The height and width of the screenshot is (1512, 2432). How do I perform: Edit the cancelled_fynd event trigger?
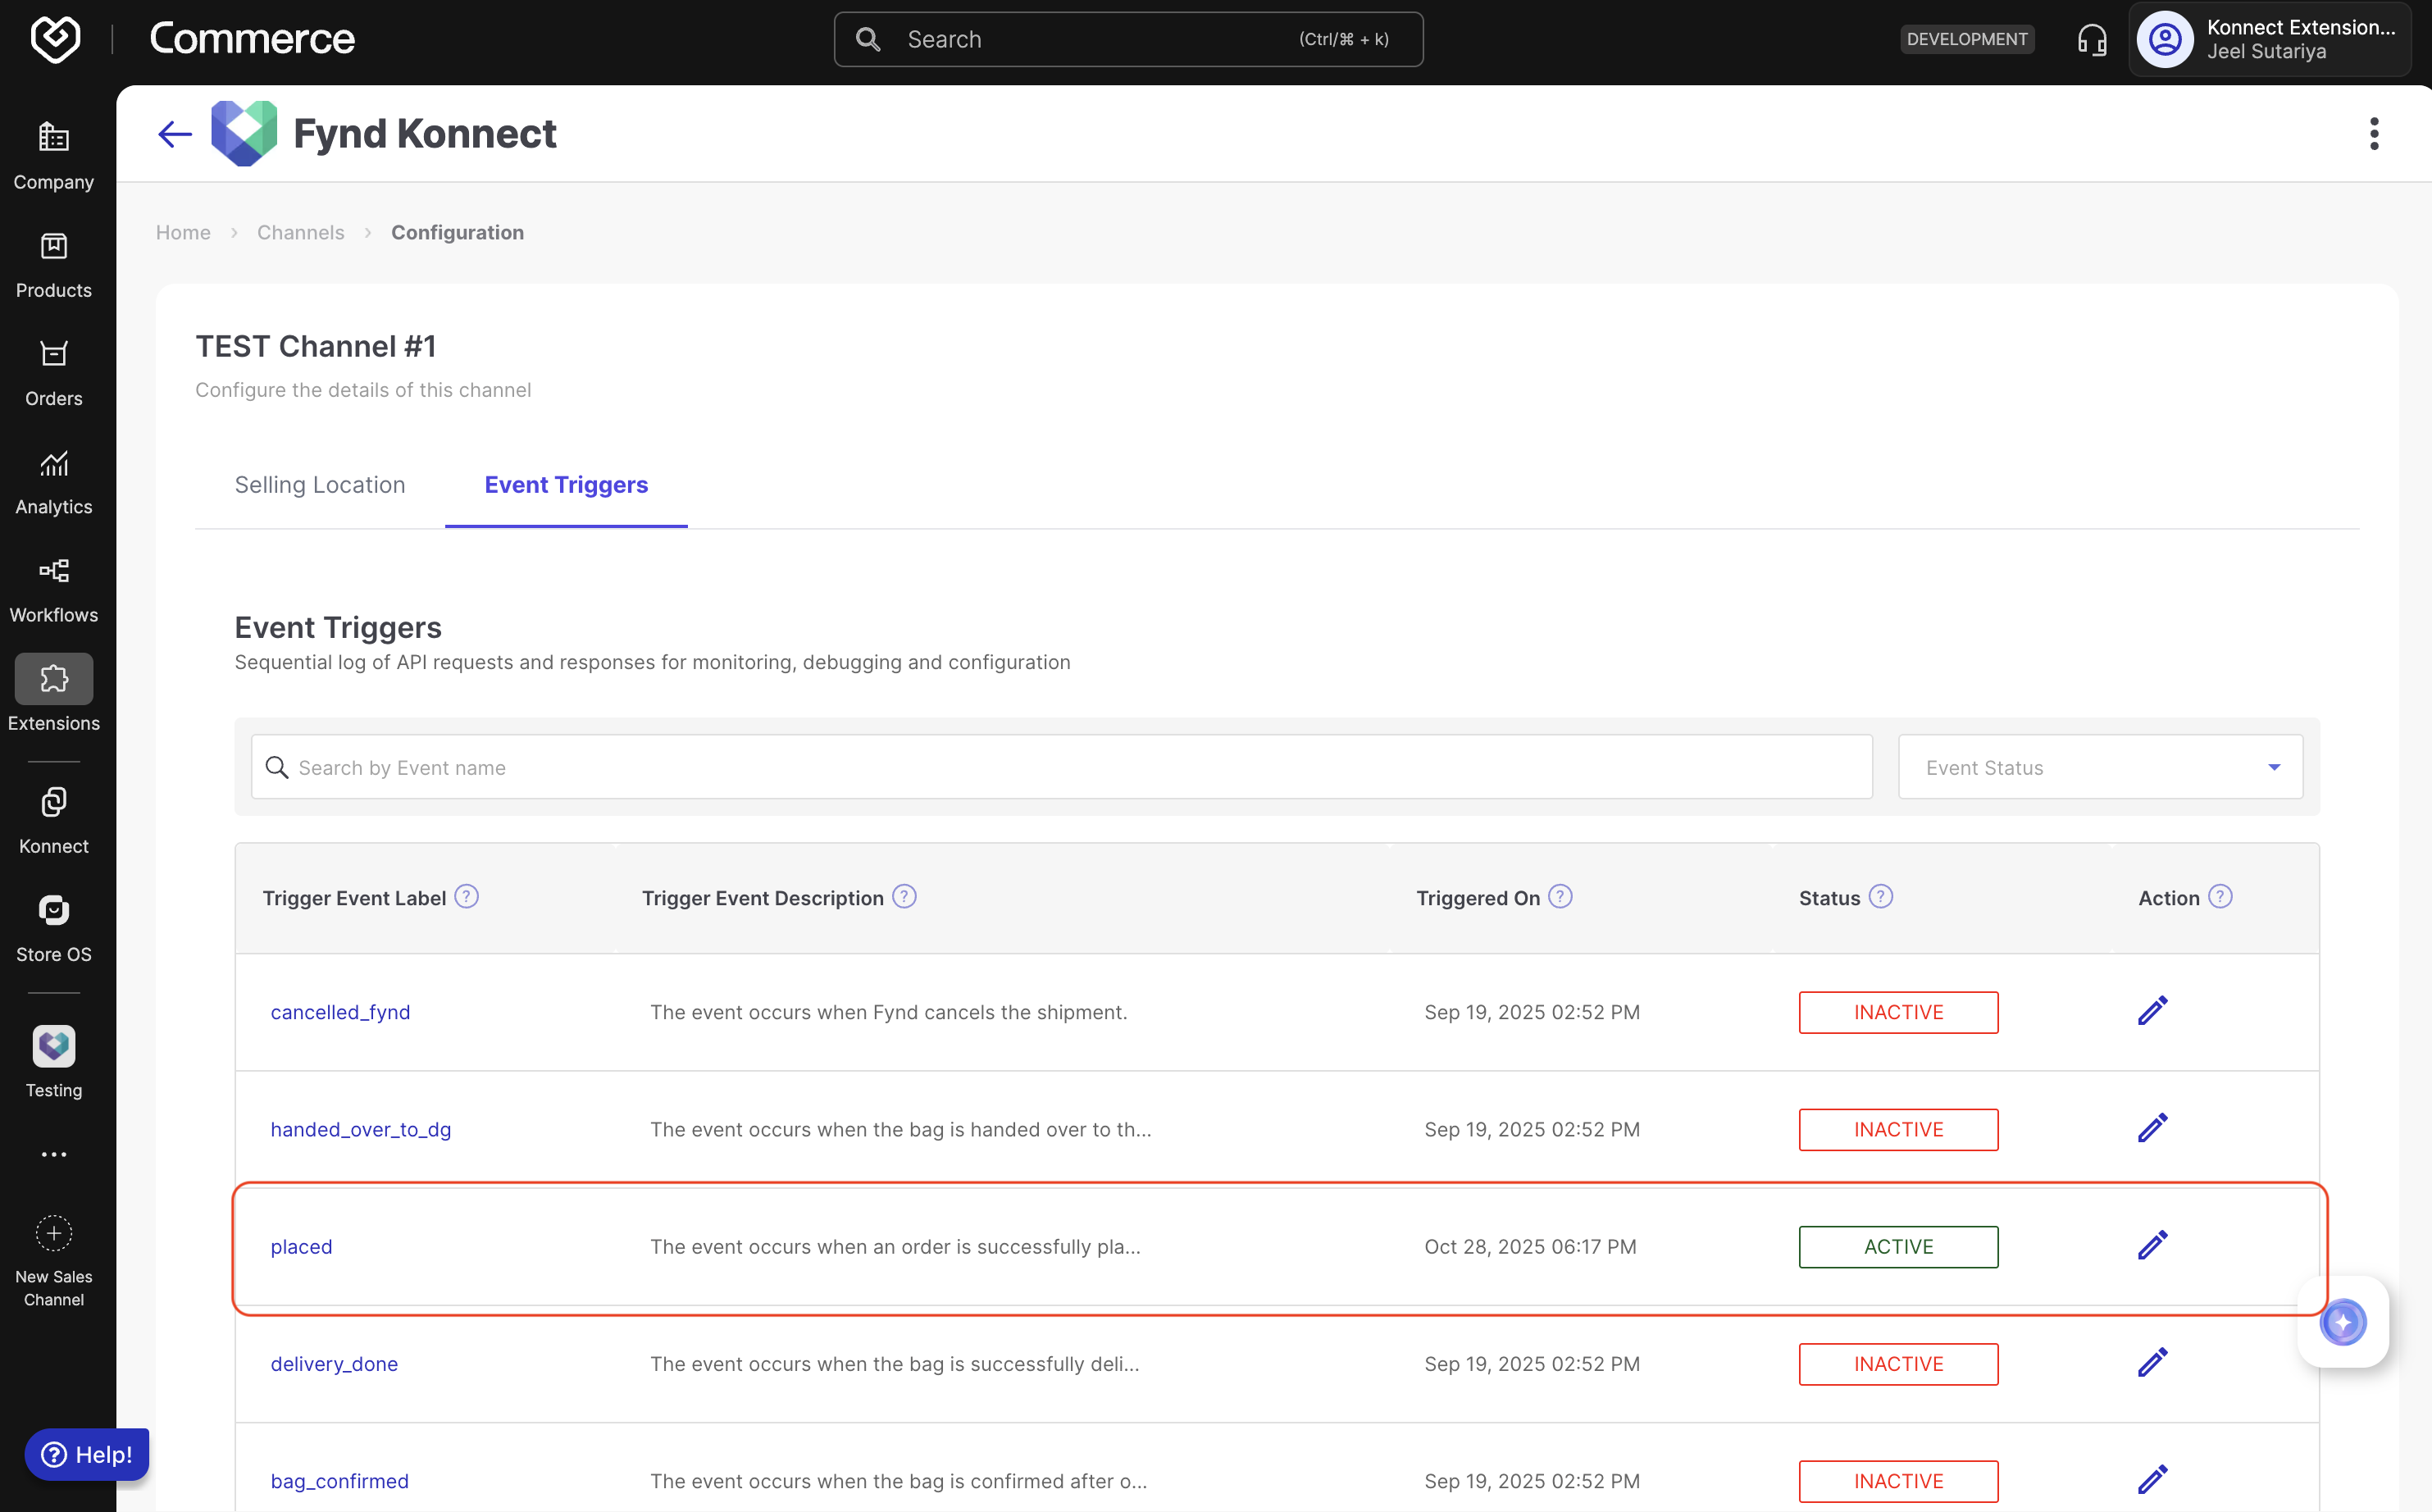pyautogui.click(x=2152, y=1011)
